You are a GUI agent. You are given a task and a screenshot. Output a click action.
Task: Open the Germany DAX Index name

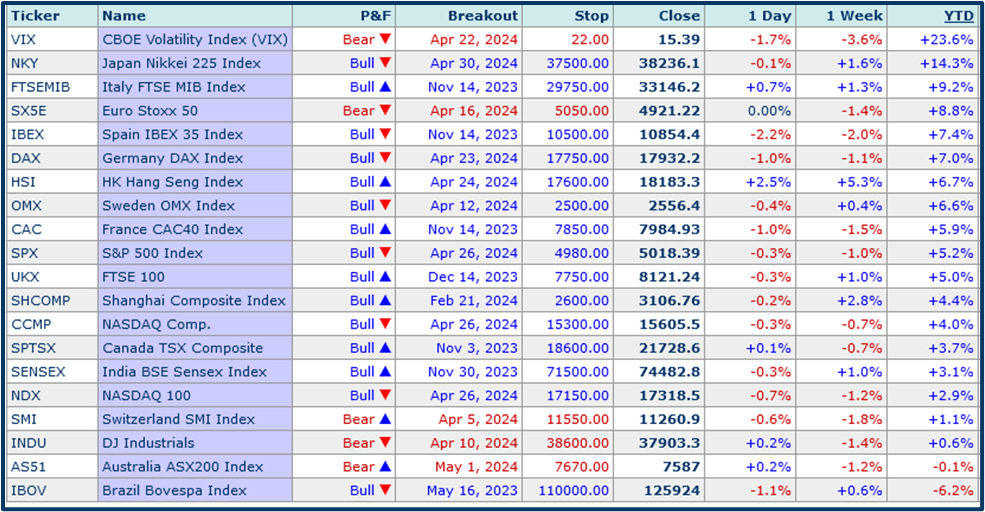[172, 158]
